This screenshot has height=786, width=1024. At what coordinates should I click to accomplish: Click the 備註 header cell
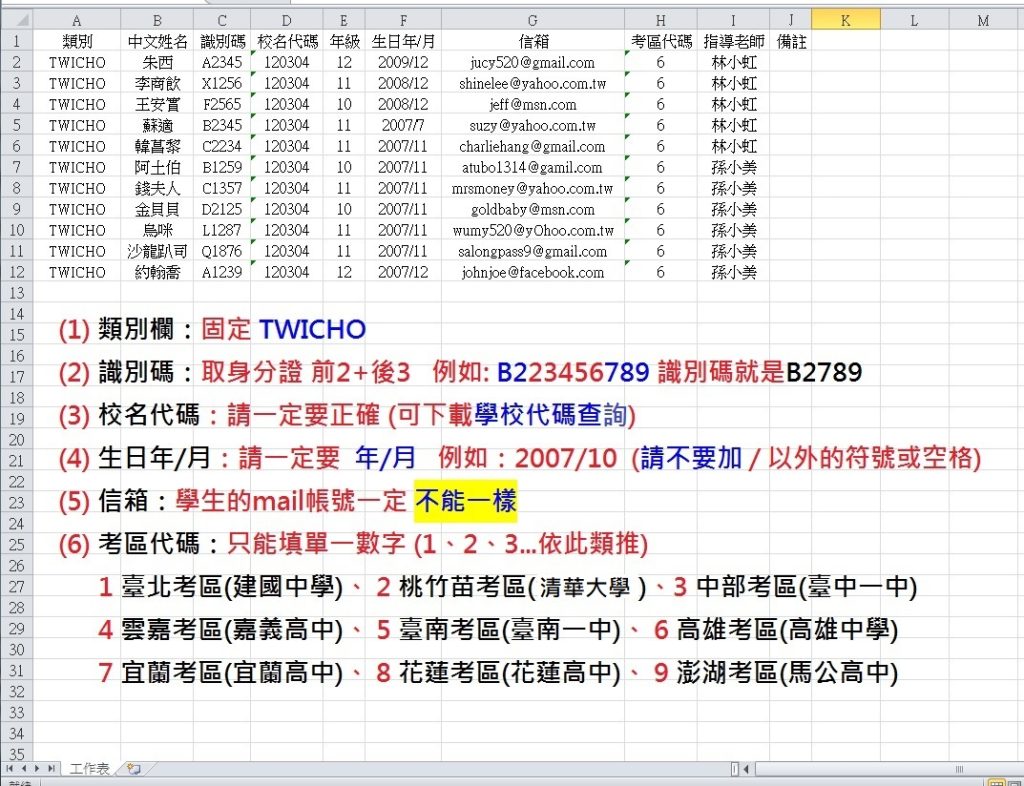[790, 41]
